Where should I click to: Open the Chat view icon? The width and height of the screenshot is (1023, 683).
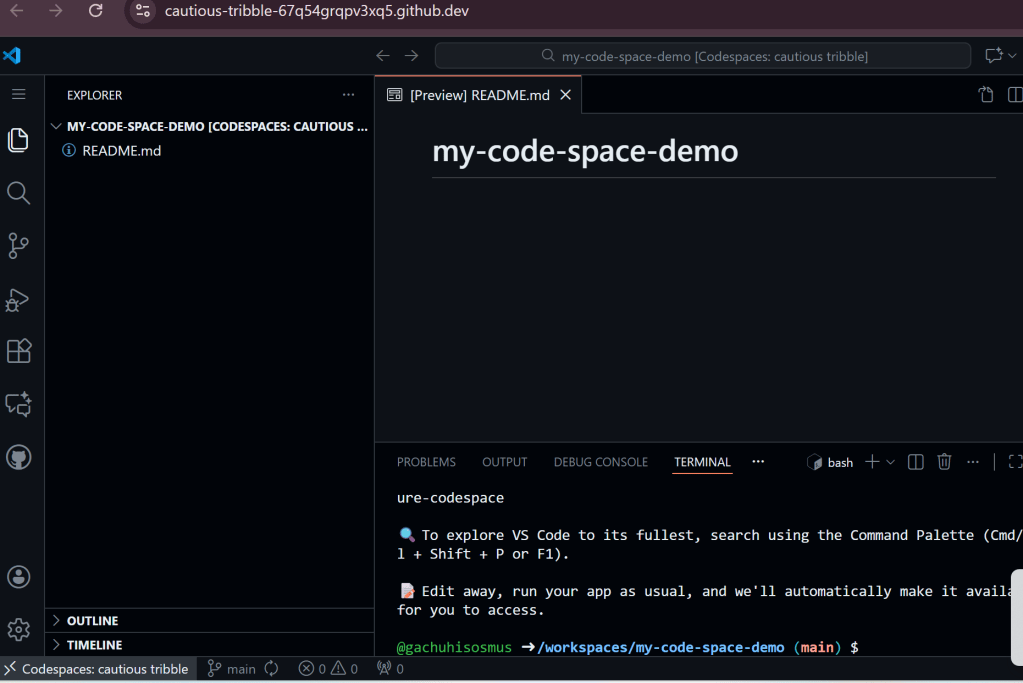(x=18, y=404)
